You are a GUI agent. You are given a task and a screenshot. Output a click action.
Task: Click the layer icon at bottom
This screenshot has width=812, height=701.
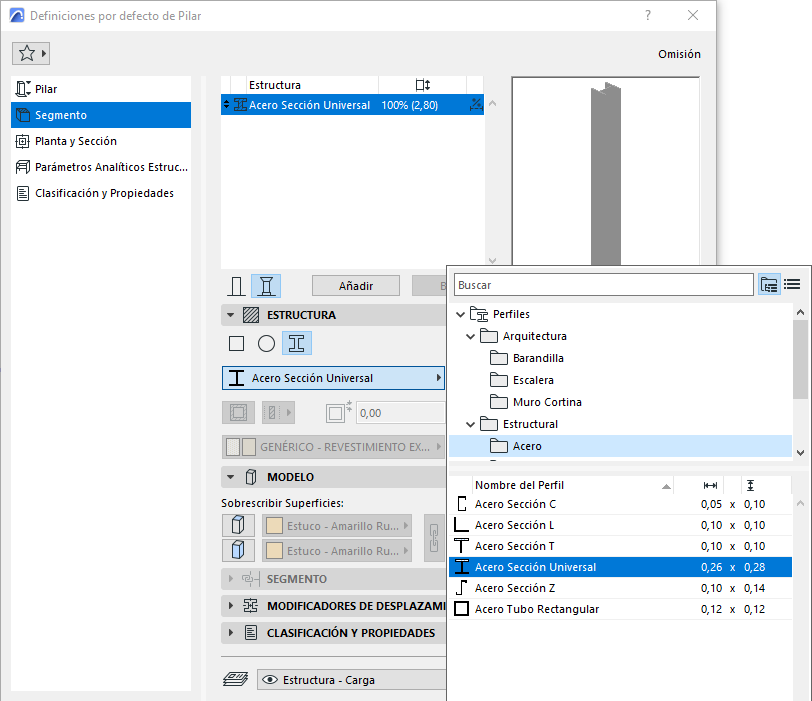point(236,679)
